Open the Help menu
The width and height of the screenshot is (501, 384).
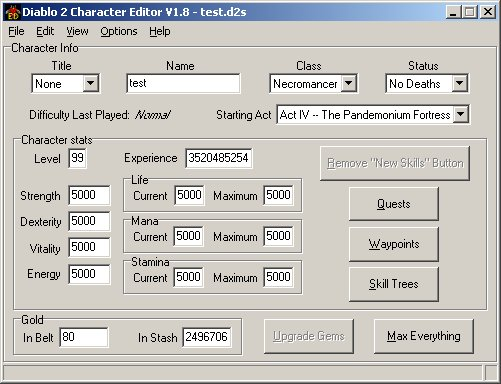160,31
